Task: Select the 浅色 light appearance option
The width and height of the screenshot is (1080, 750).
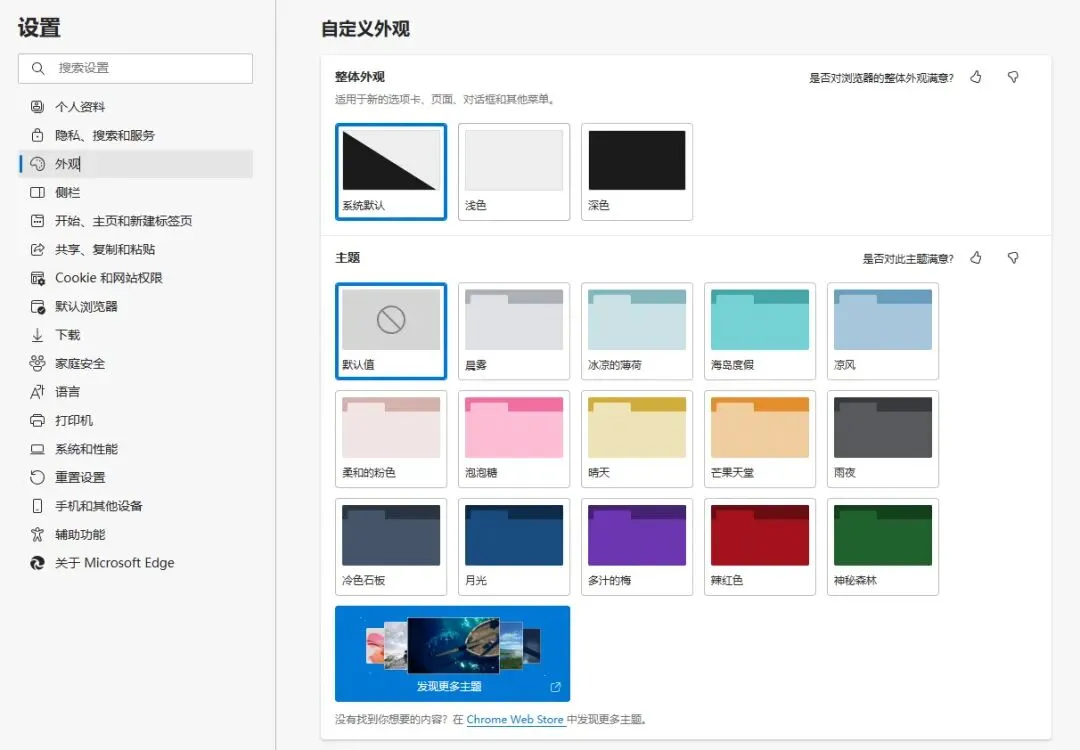Action: click(x=514, y=171)
